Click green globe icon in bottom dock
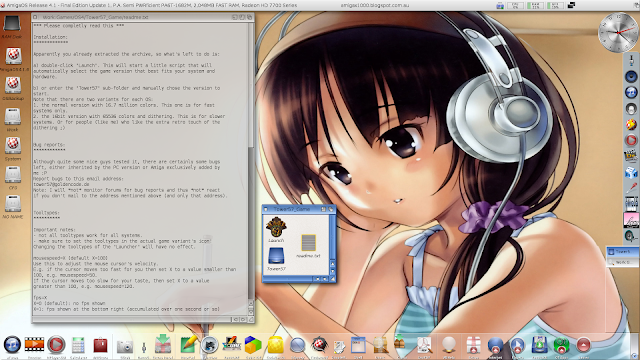This screenshot has height=360, width=640. 561,345
